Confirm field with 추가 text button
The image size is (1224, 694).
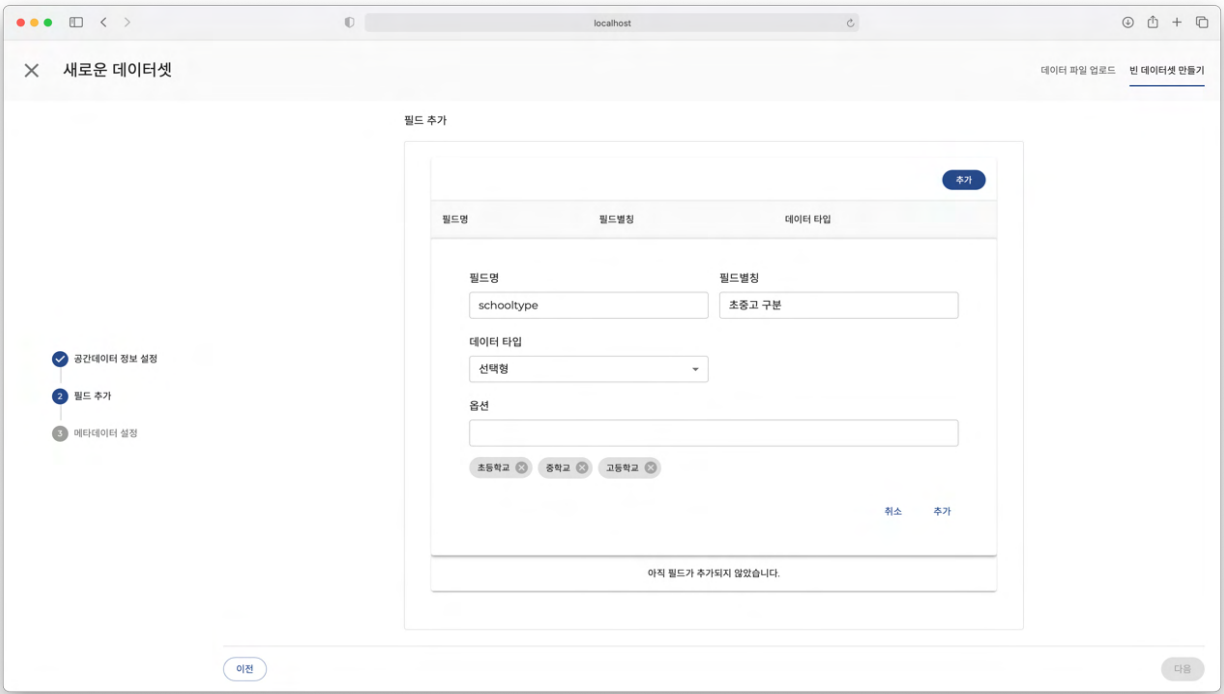click(x=942, y=511)
